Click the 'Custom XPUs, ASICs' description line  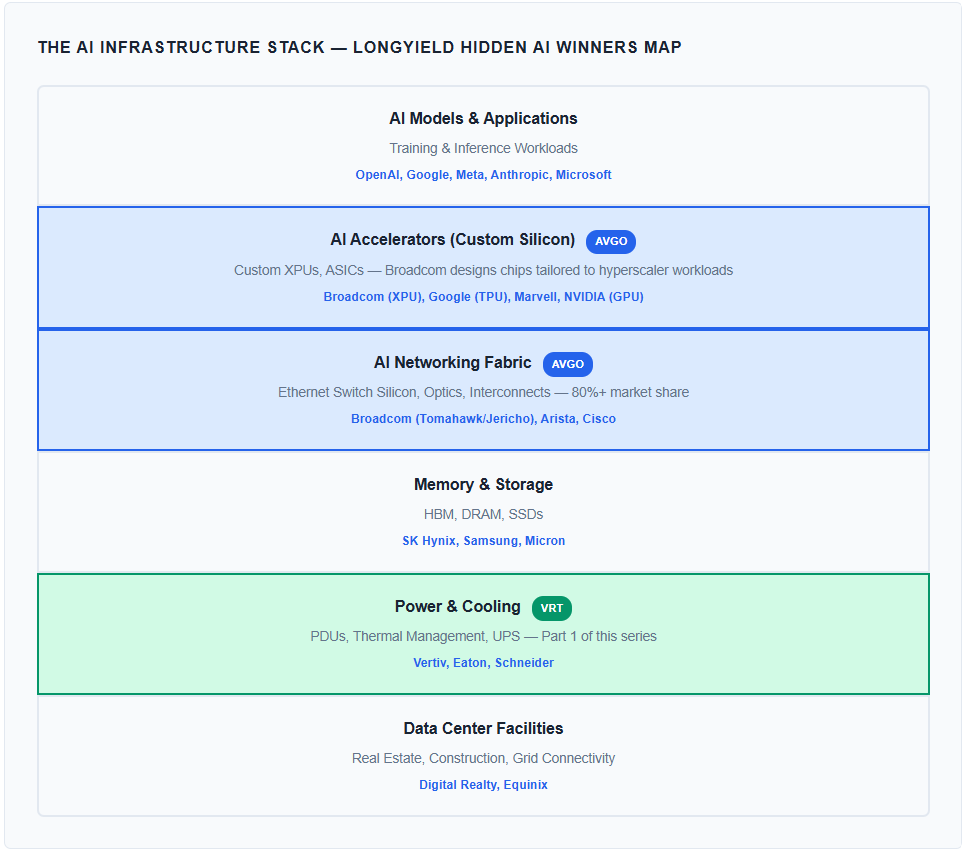(483, 271)
